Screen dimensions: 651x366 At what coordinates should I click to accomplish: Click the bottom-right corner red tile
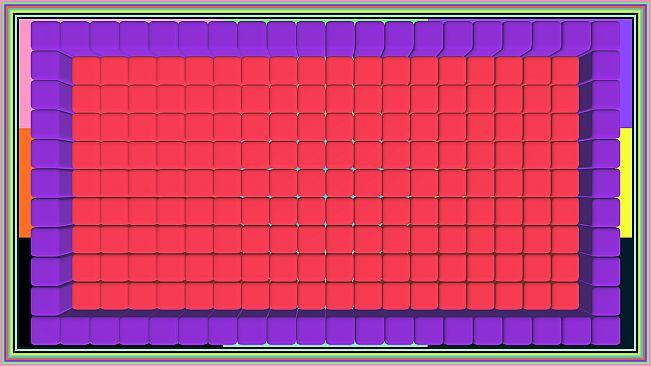tap(565, 296)
